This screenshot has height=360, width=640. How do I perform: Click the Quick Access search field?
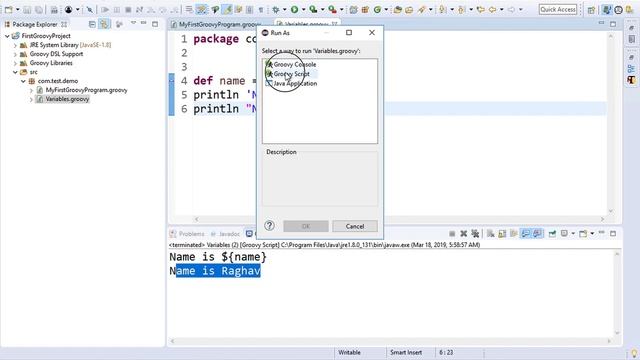[x=558, y=9]
